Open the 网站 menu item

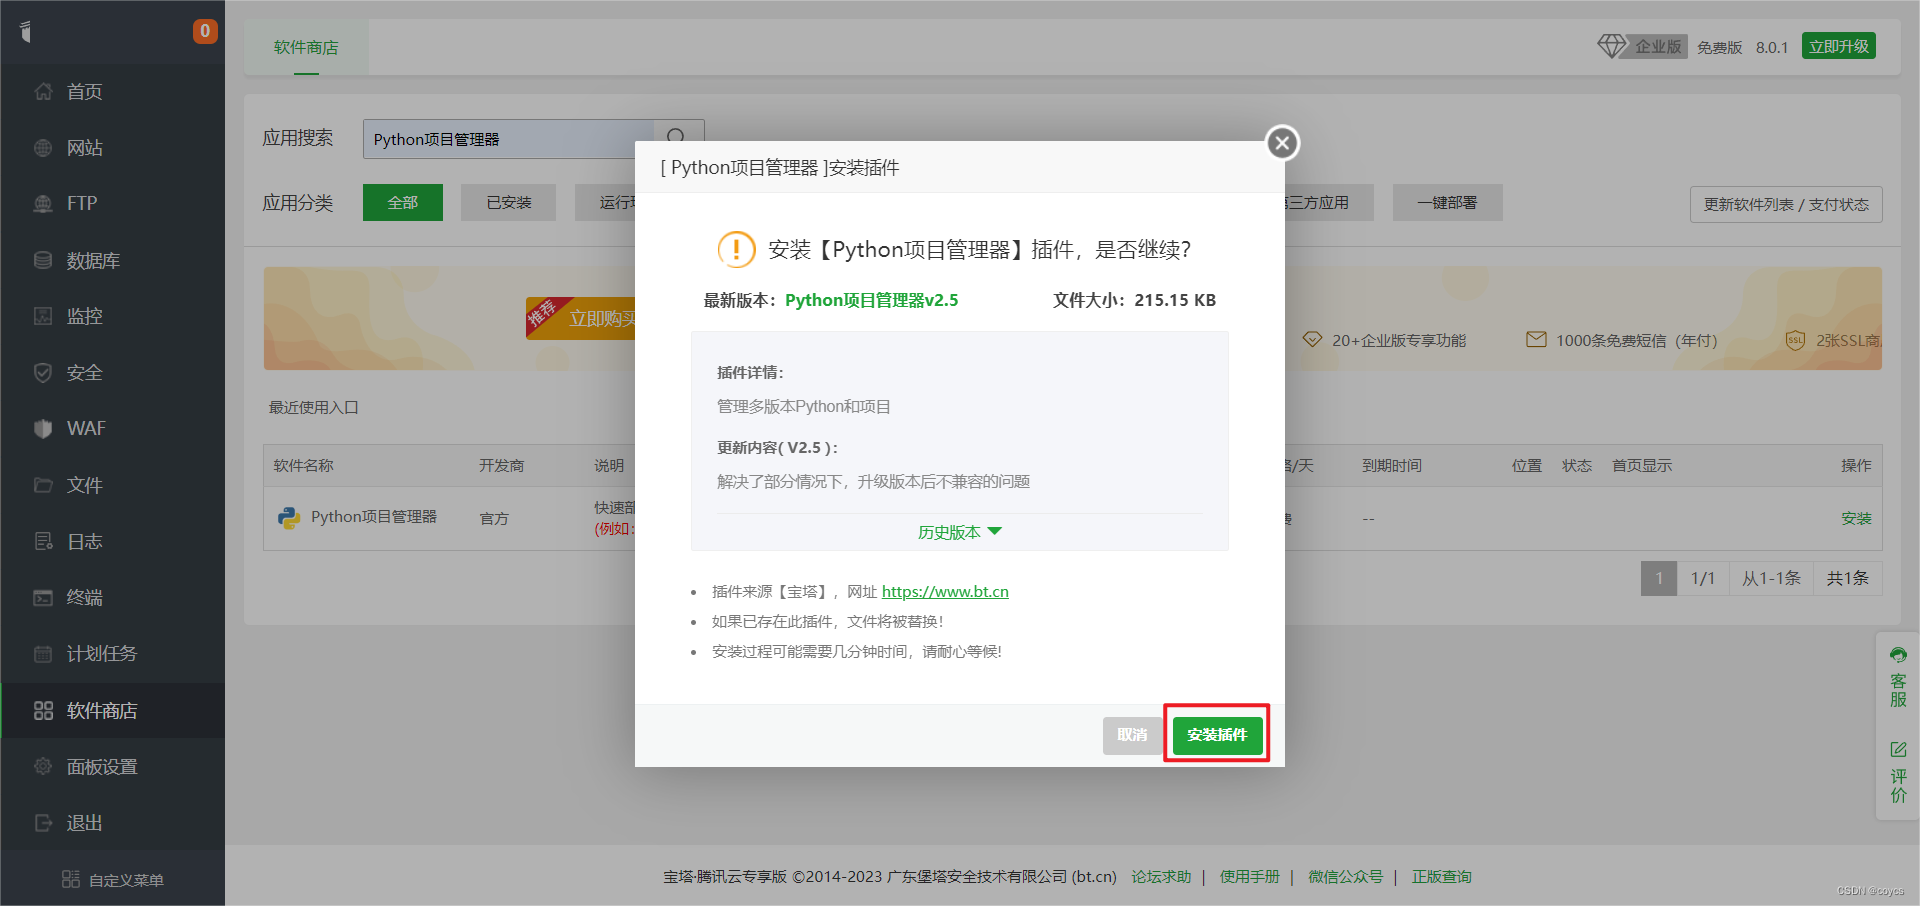pos(113,148)
